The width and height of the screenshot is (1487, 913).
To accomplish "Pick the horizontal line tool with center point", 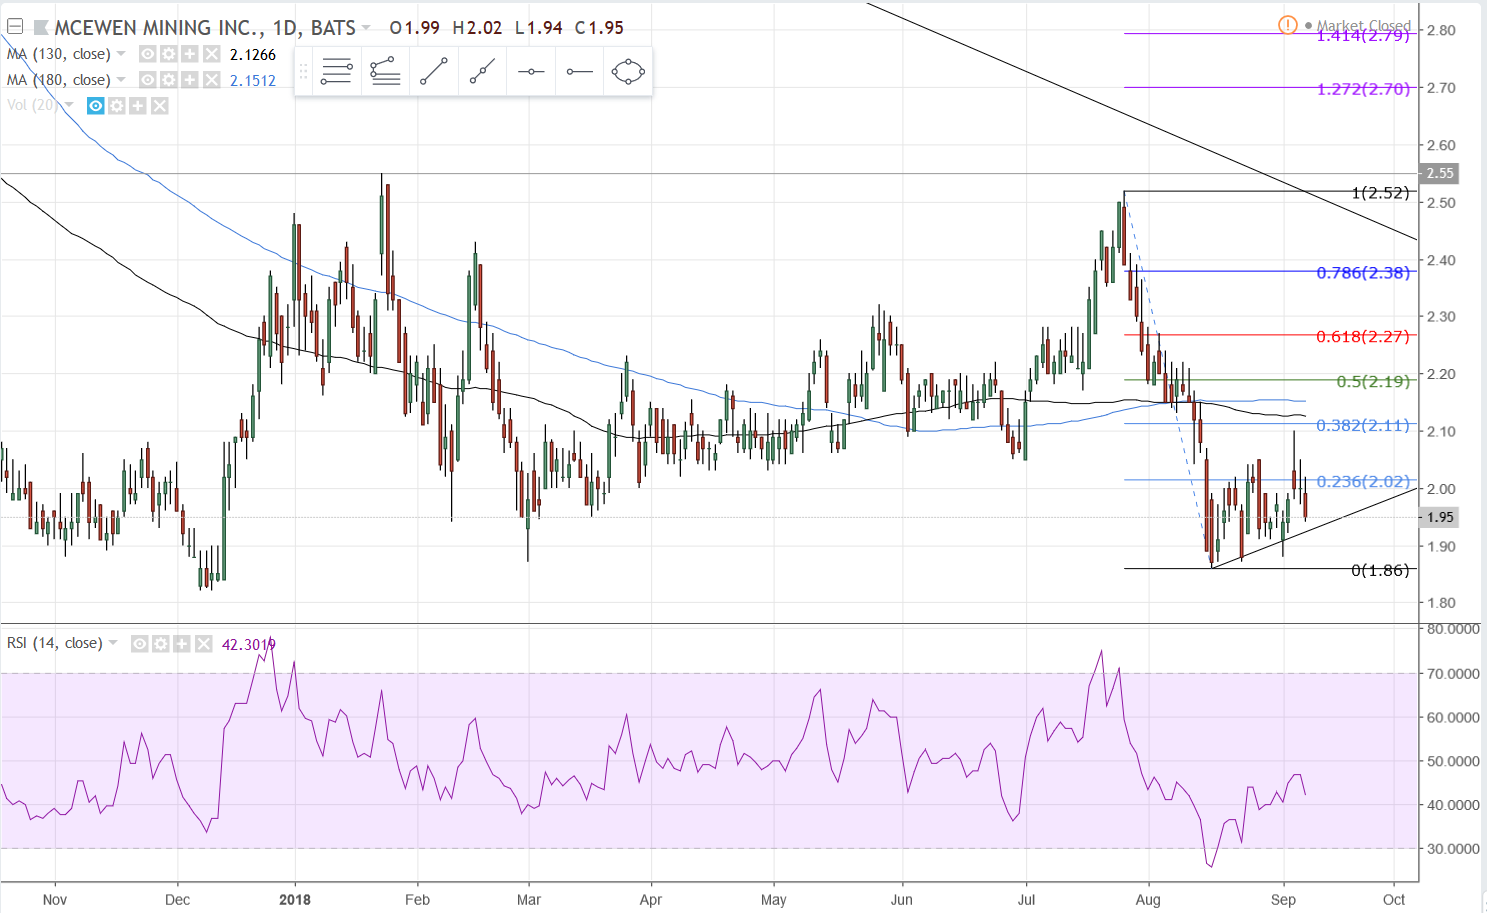I will tap(531, 72).
